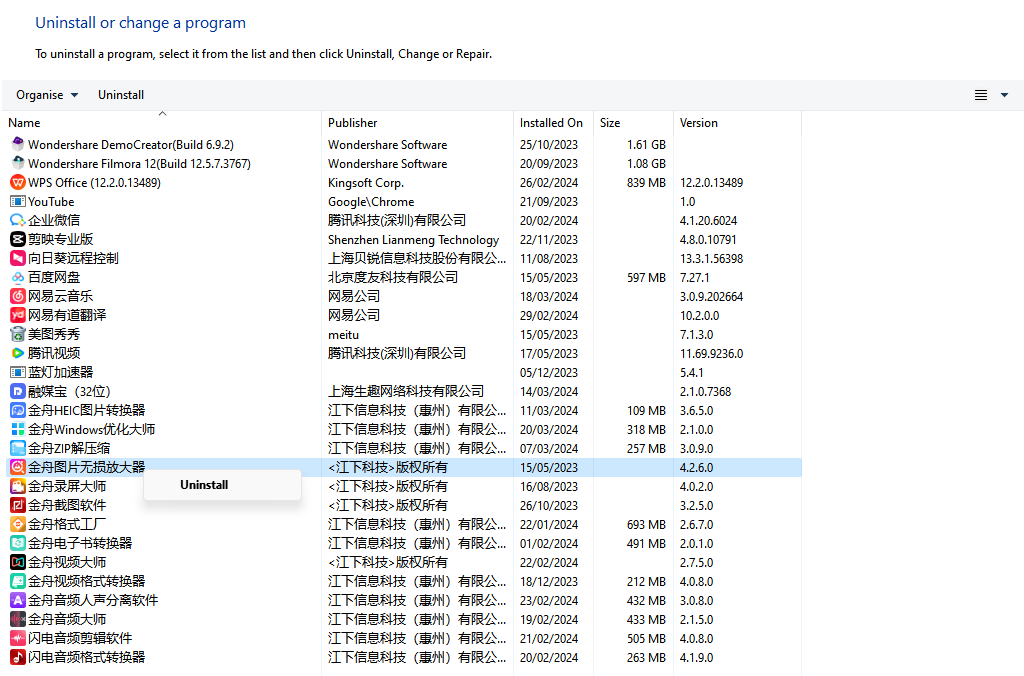
Task: Click the 腾讯视频 icon
Action: [17, 353]
